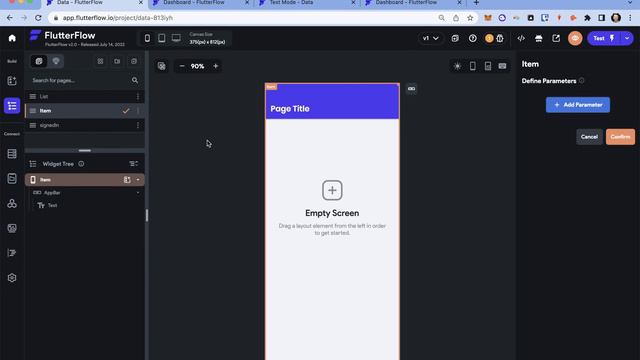Viewport: 640px width, 360px height.
Task: Collapse the Item tree node arrow
Action: [138, 180]
